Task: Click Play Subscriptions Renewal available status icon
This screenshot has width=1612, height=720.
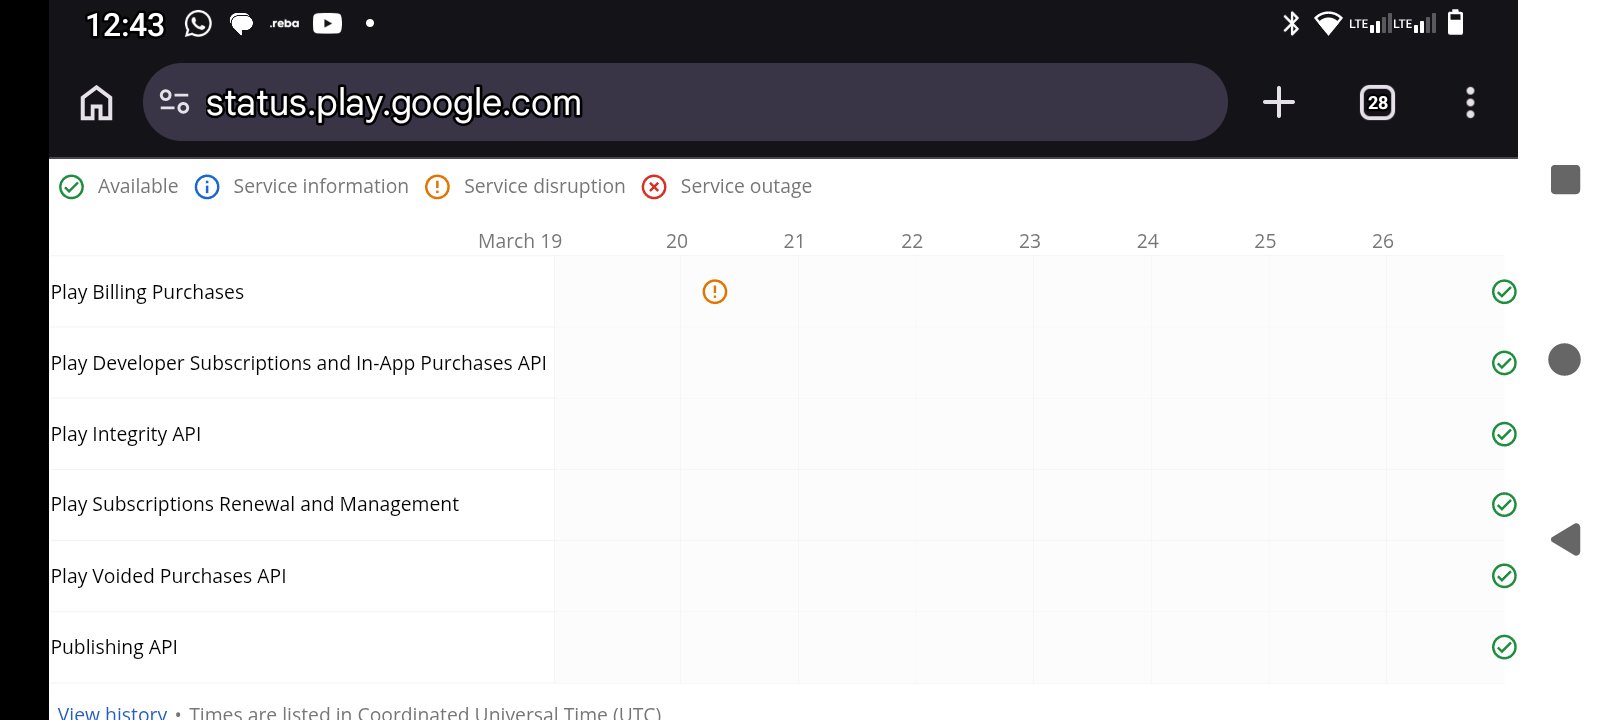Action: click(1503, 505)
